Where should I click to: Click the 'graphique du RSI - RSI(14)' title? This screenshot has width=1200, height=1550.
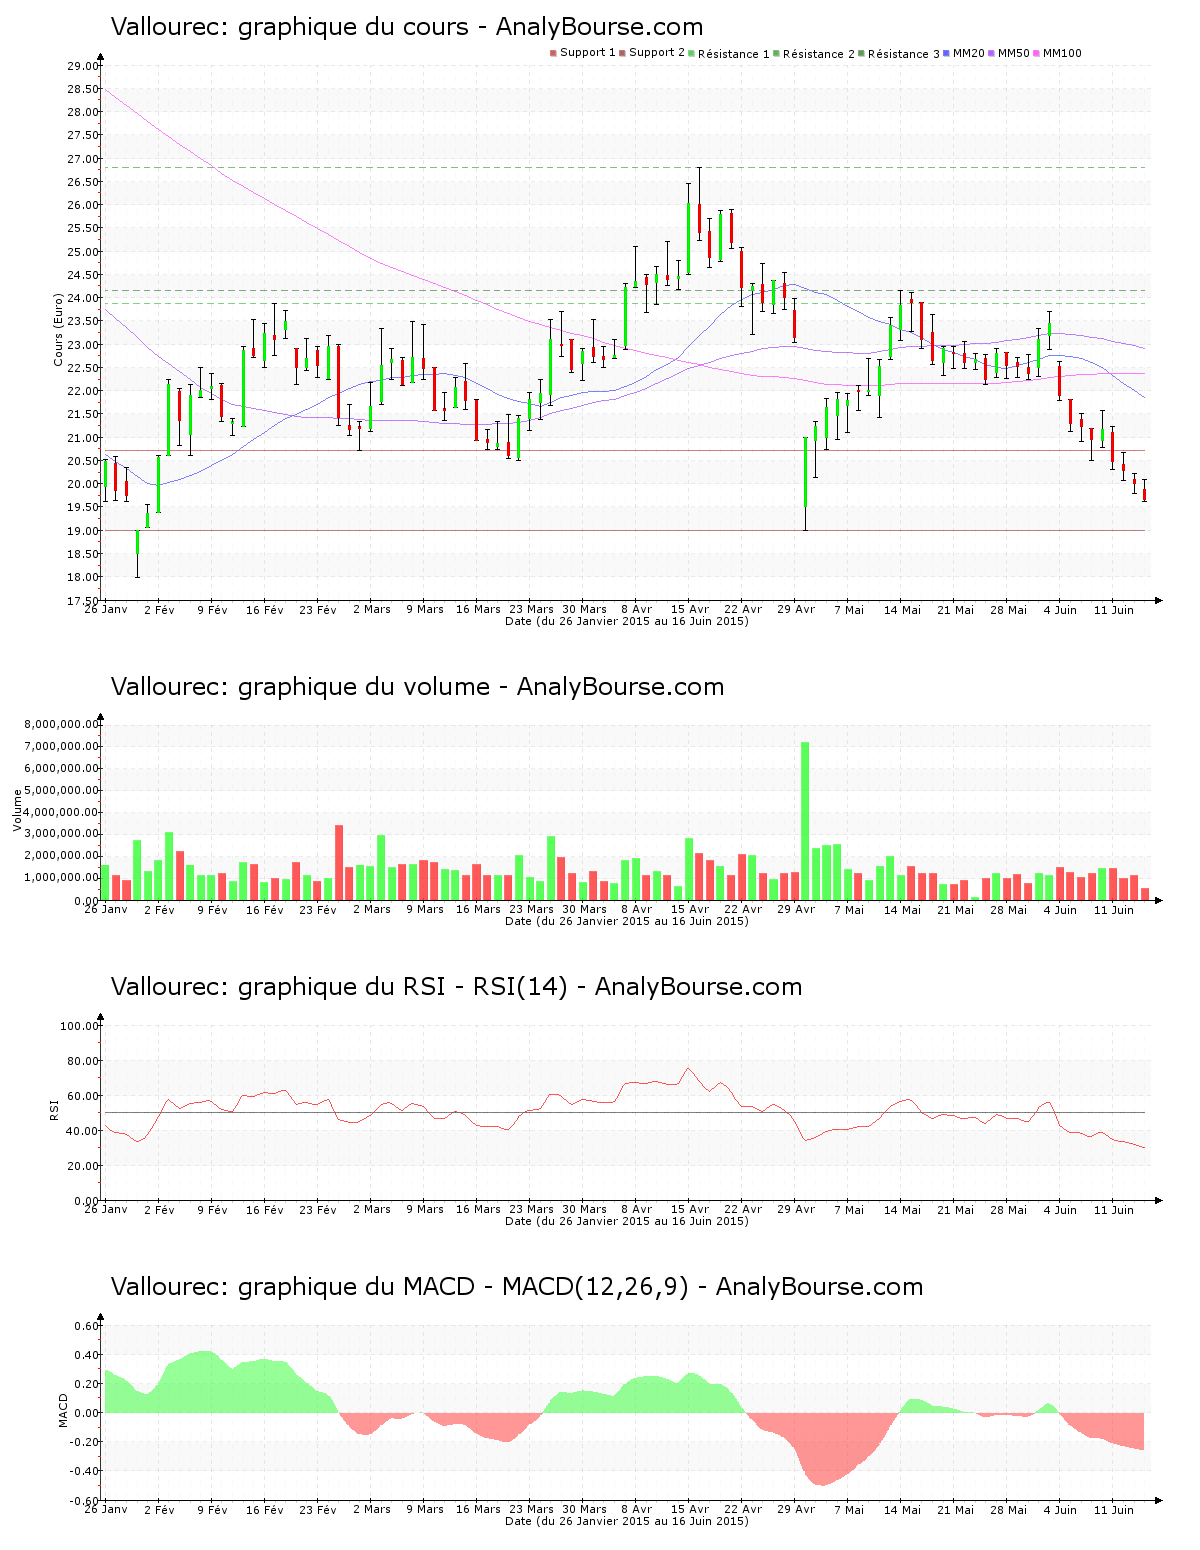(456, 987)
